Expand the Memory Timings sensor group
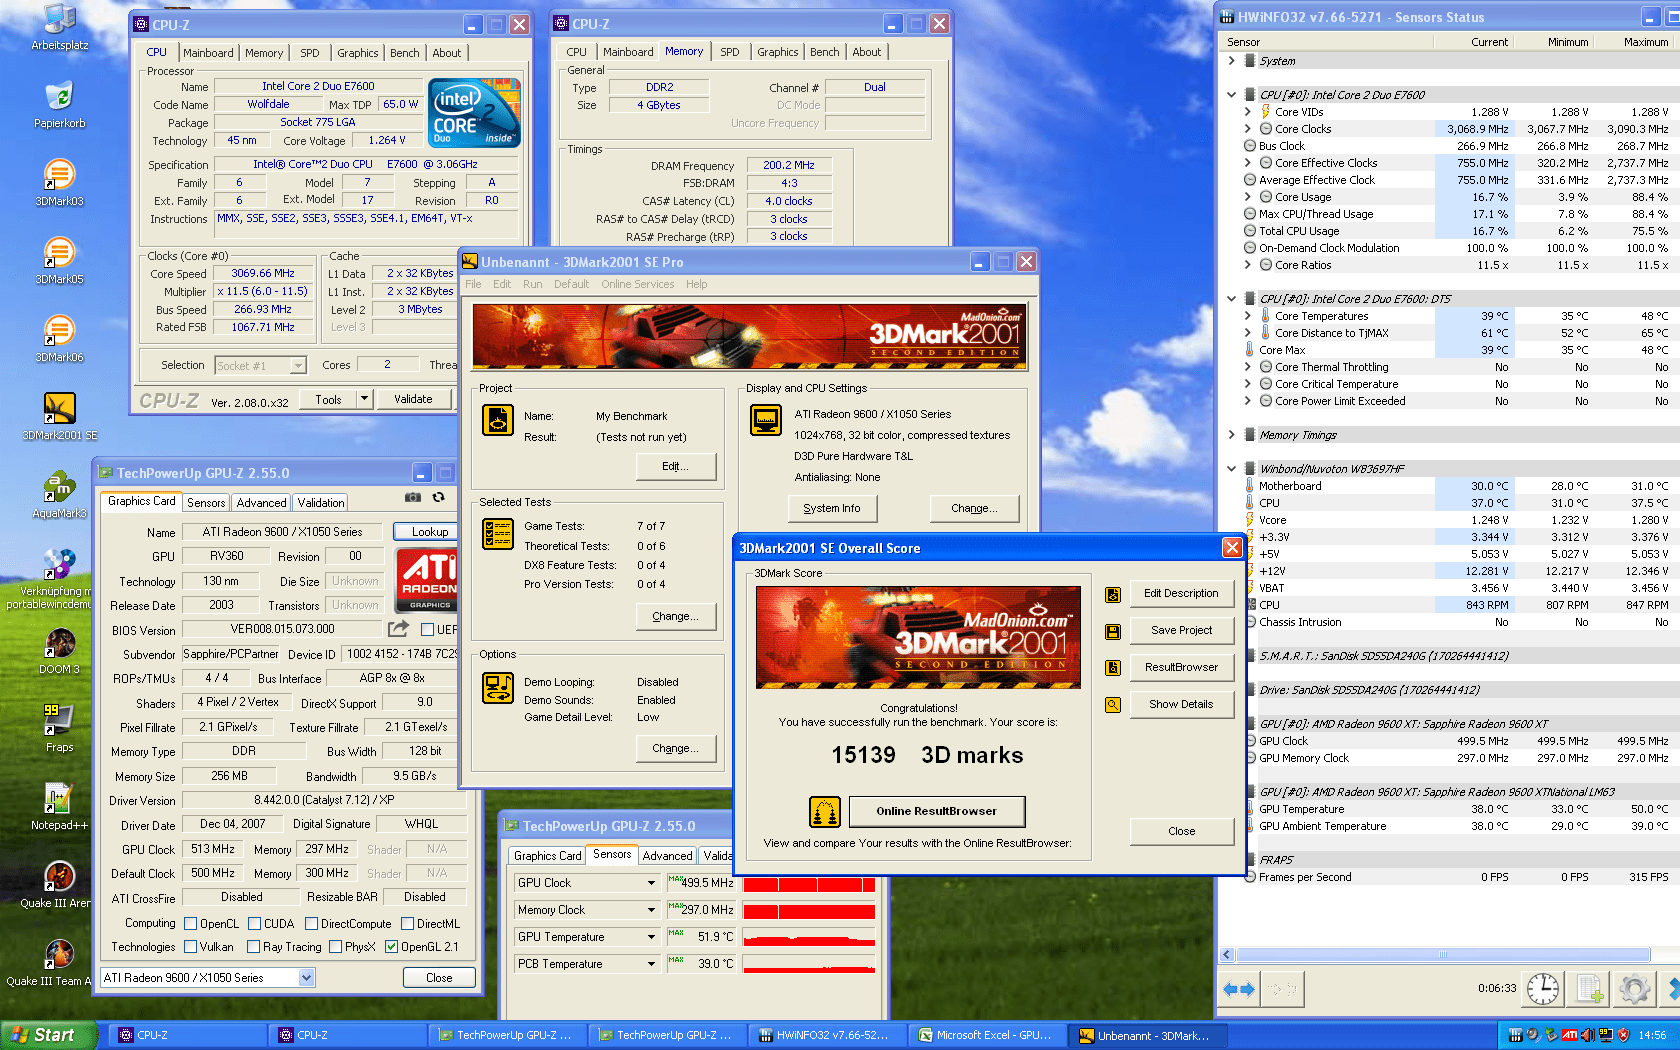Viewport: 1680px width, 1050px height. pos(1232,435)
